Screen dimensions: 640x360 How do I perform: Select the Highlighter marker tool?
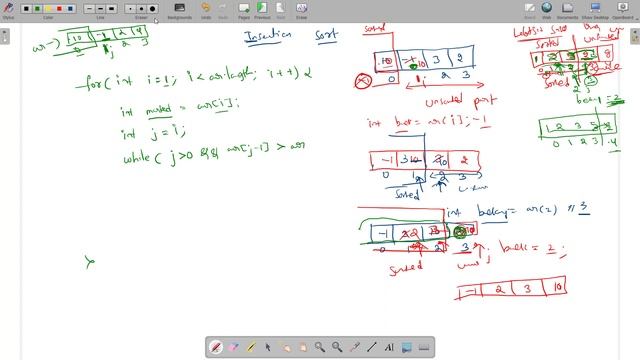pyautogui.click(x=251, y=347)
